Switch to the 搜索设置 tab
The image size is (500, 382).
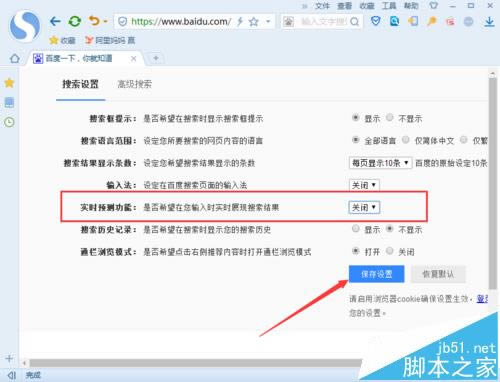(80, 84)
